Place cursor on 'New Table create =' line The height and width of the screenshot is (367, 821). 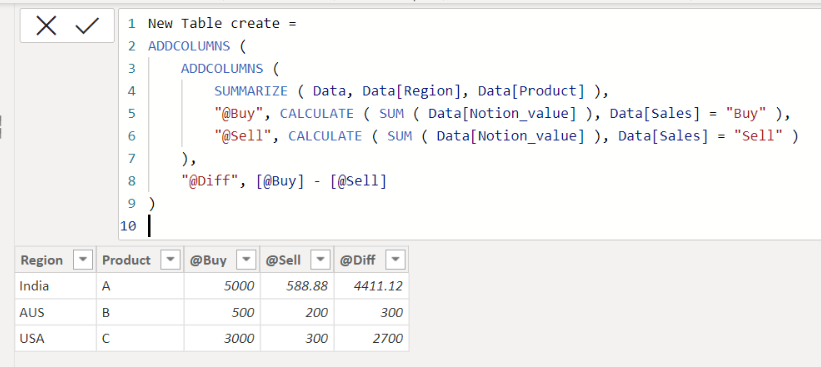(x=223, y=24)
